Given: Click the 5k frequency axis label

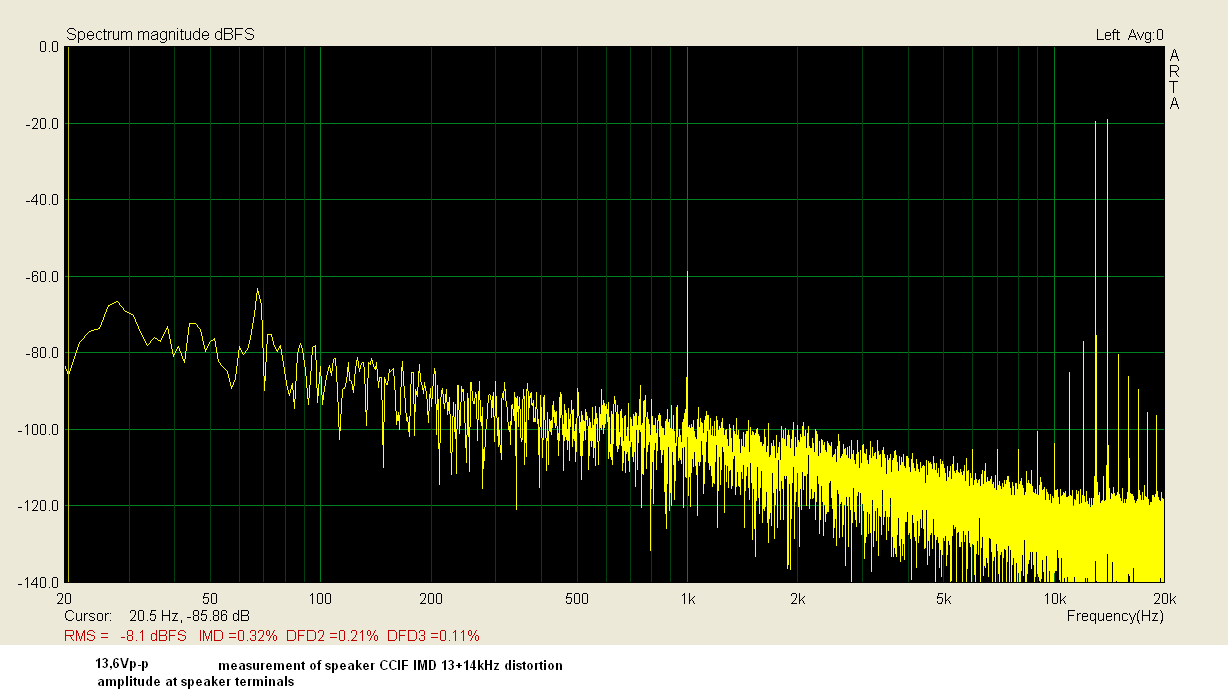Looking at the screenshot, I should [943, 598].
